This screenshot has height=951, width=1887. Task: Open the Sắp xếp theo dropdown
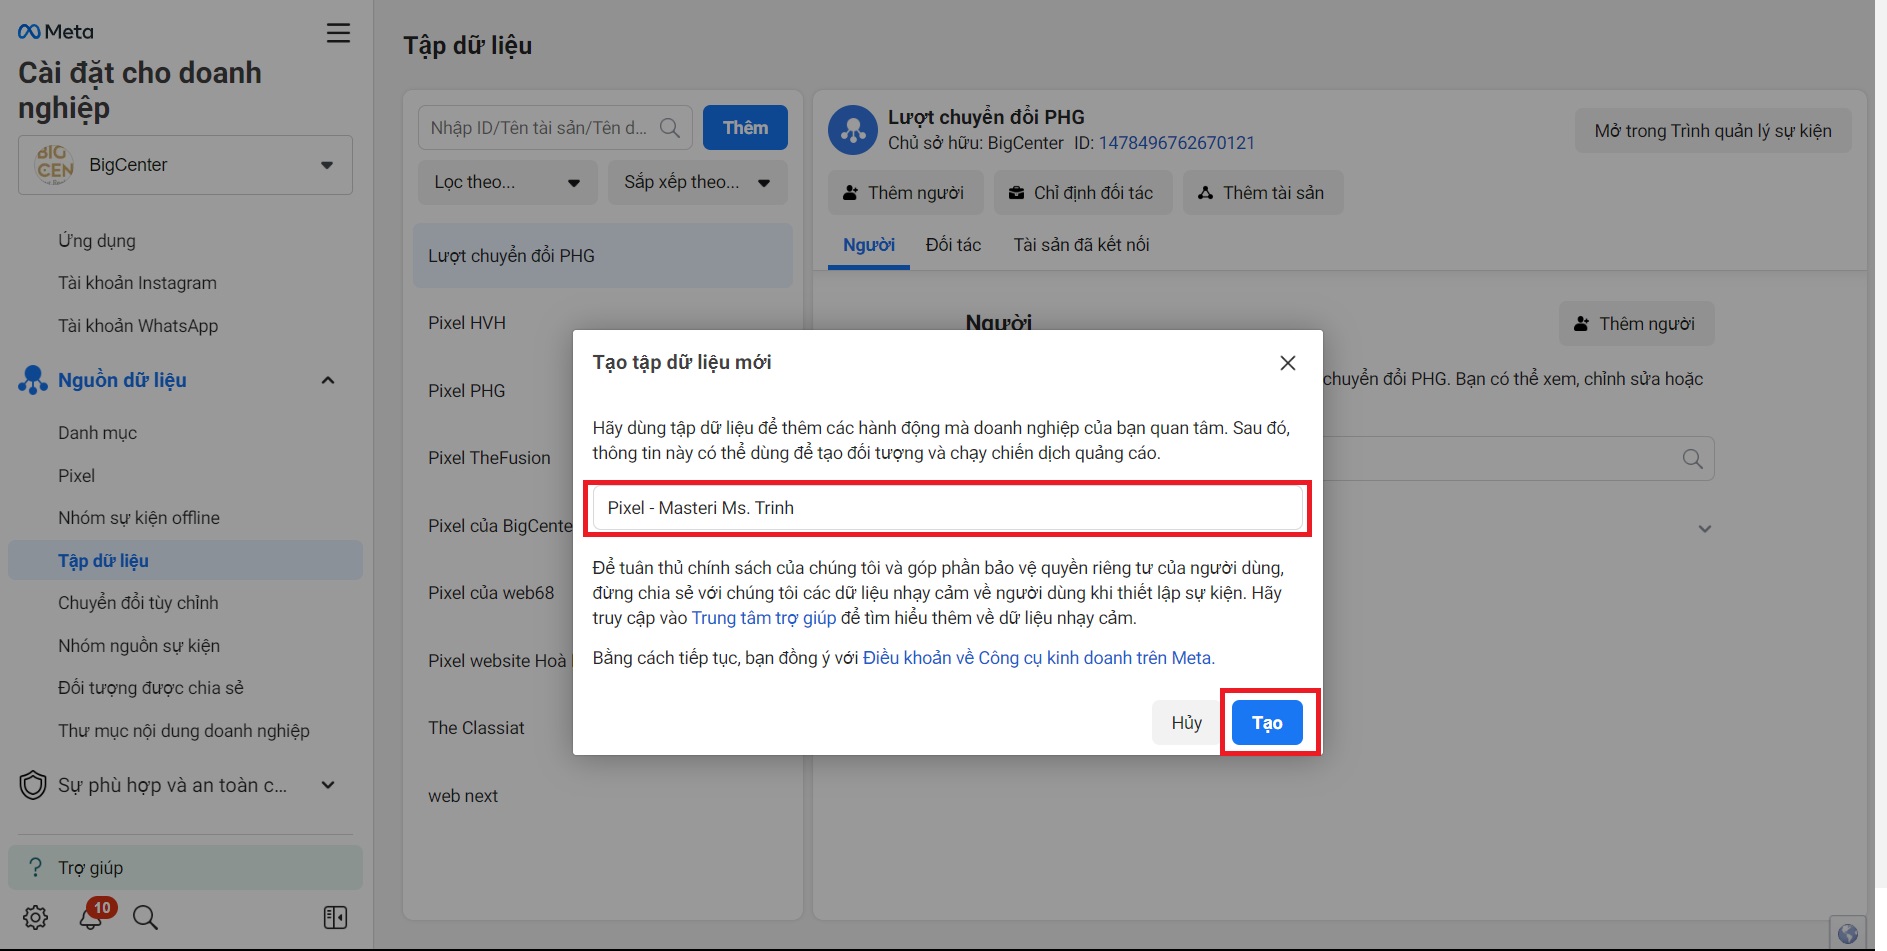tap(697, 182)
